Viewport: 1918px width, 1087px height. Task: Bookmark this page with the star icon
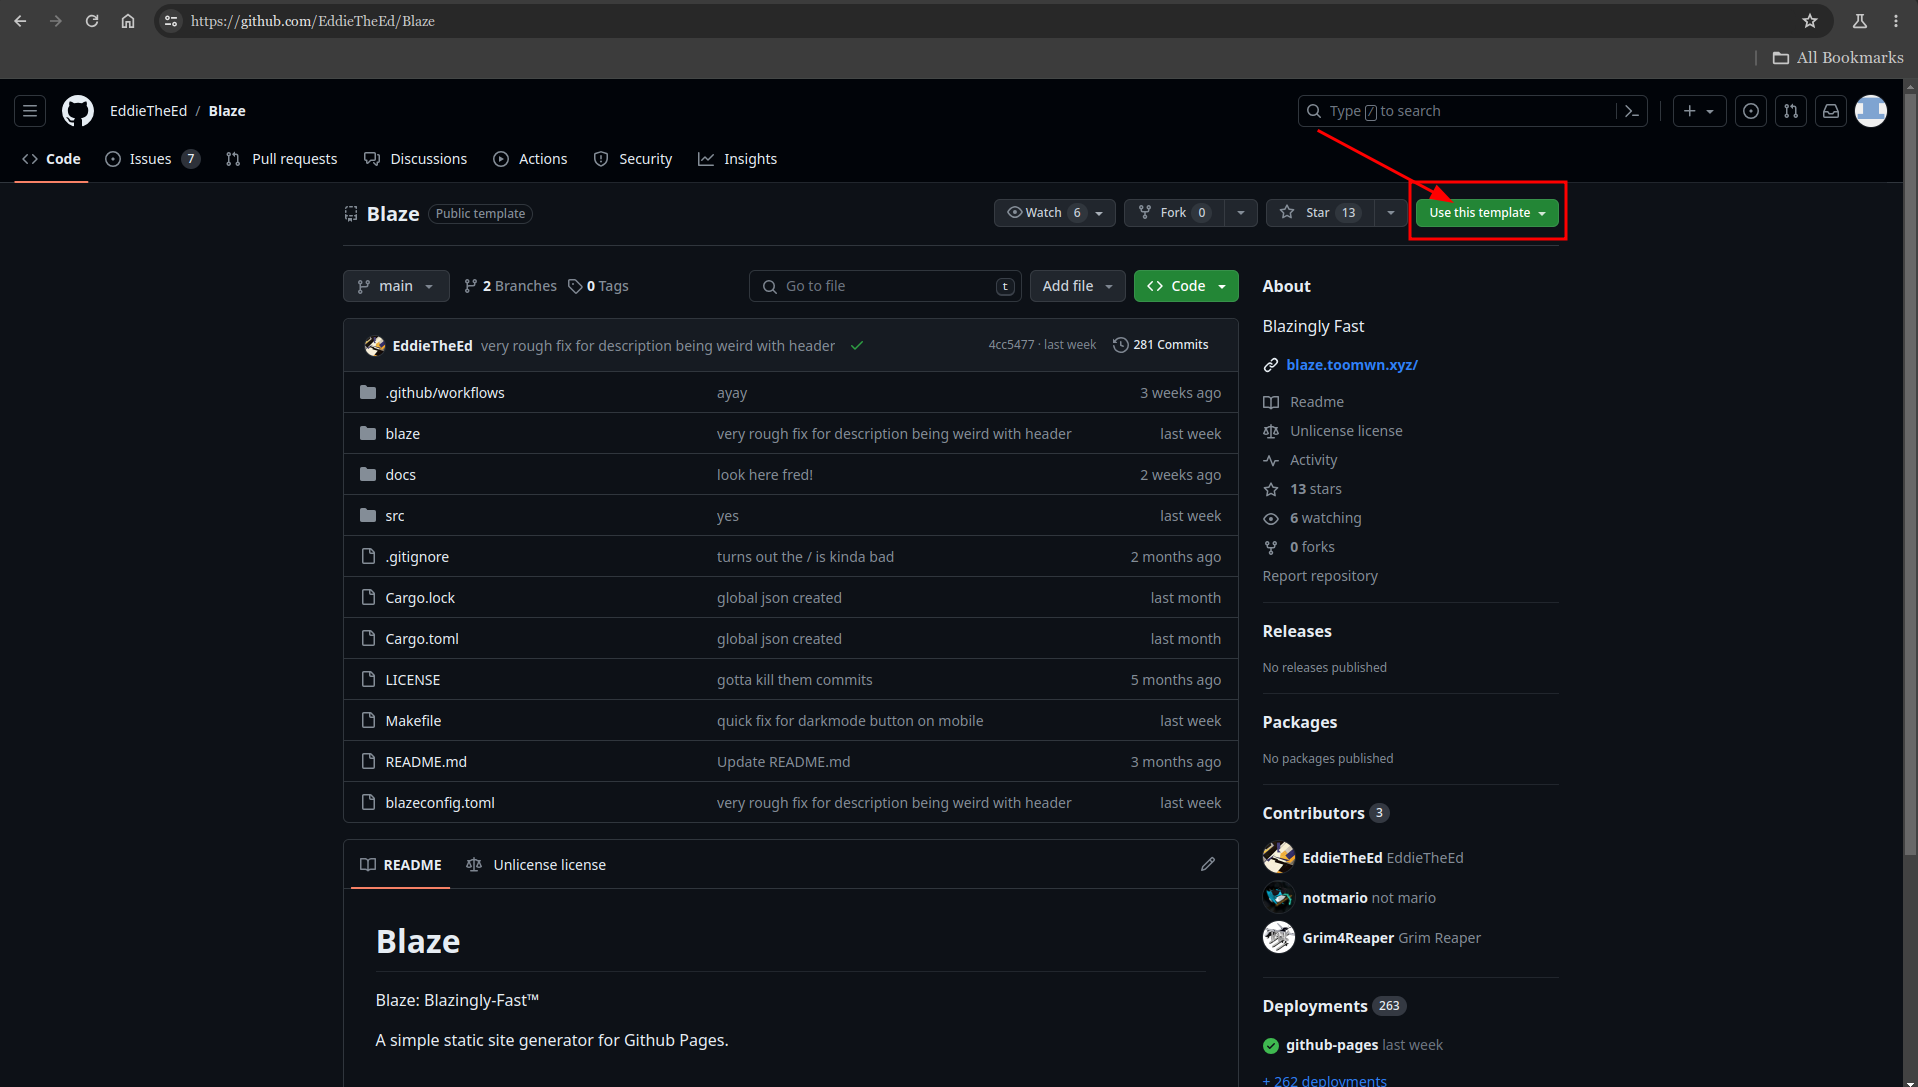click(x=1809, y=21)
